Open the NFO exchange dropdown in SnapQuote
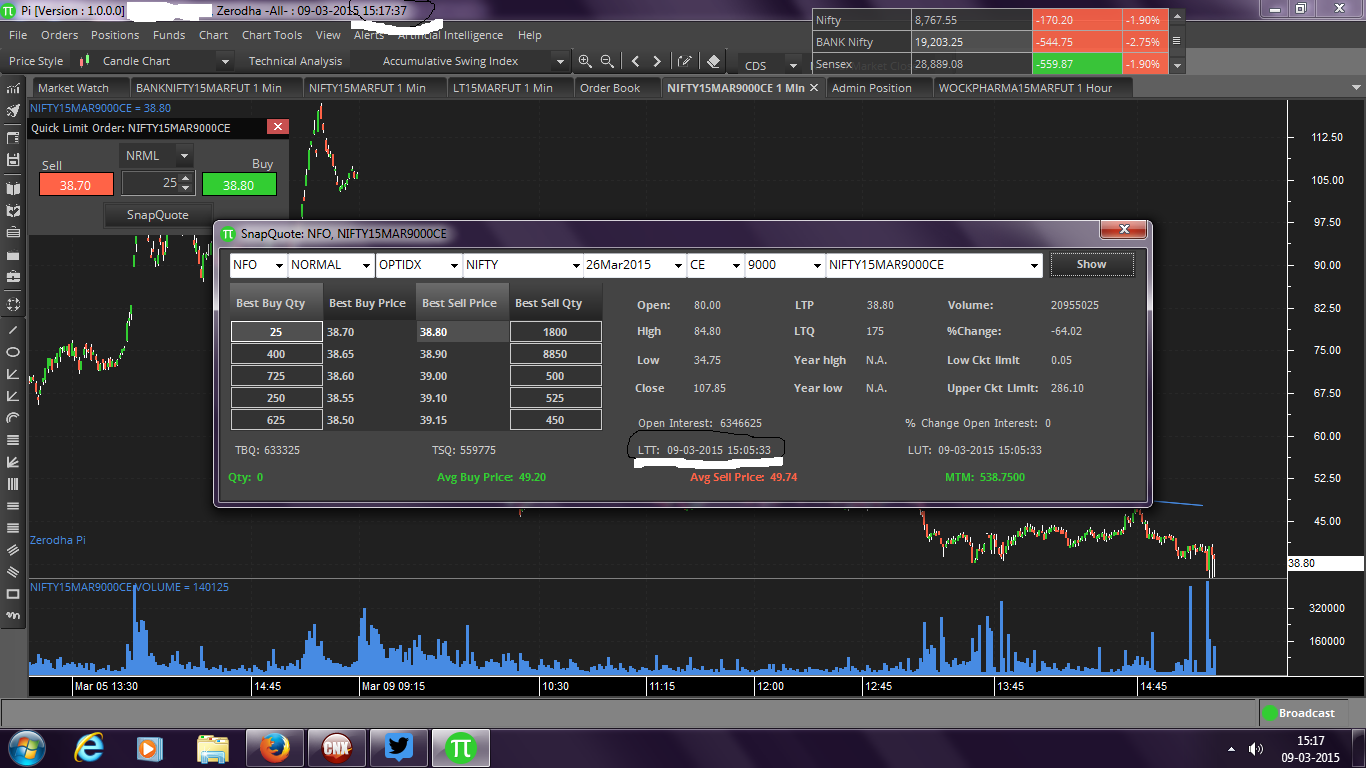 [279, 265]
